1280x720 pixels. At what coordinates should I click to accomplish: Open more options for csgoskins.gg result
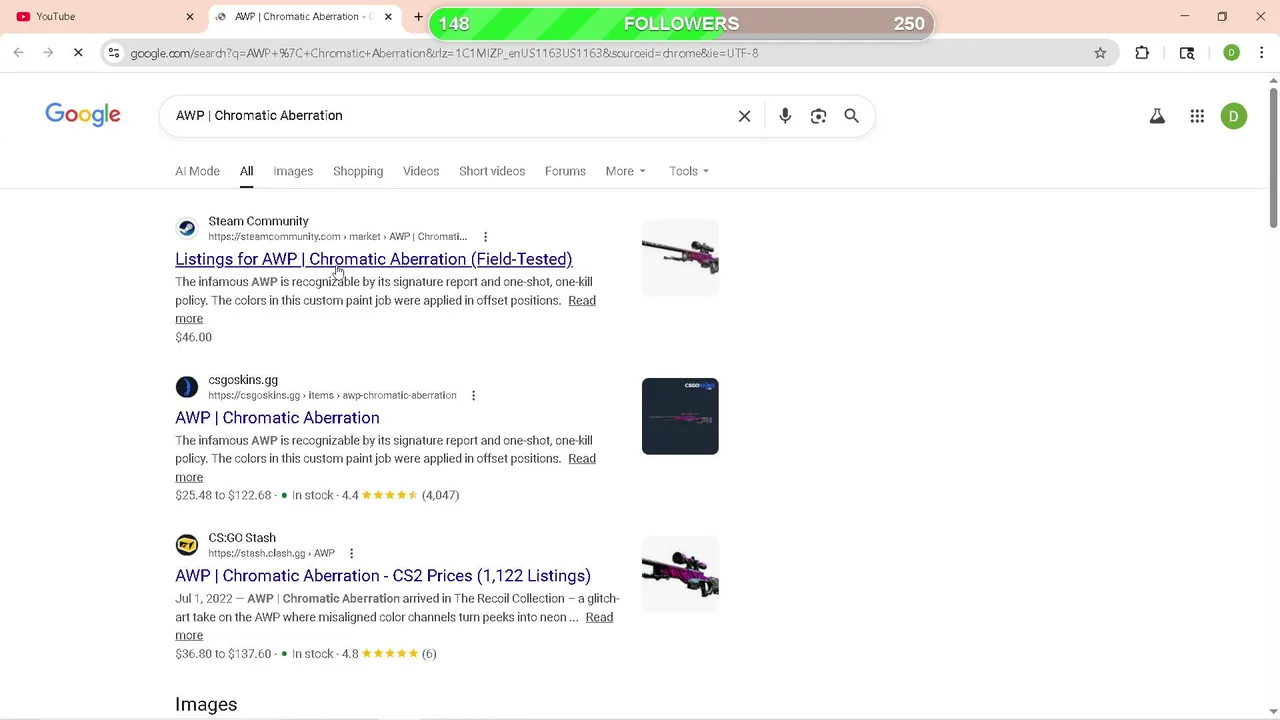473,395
